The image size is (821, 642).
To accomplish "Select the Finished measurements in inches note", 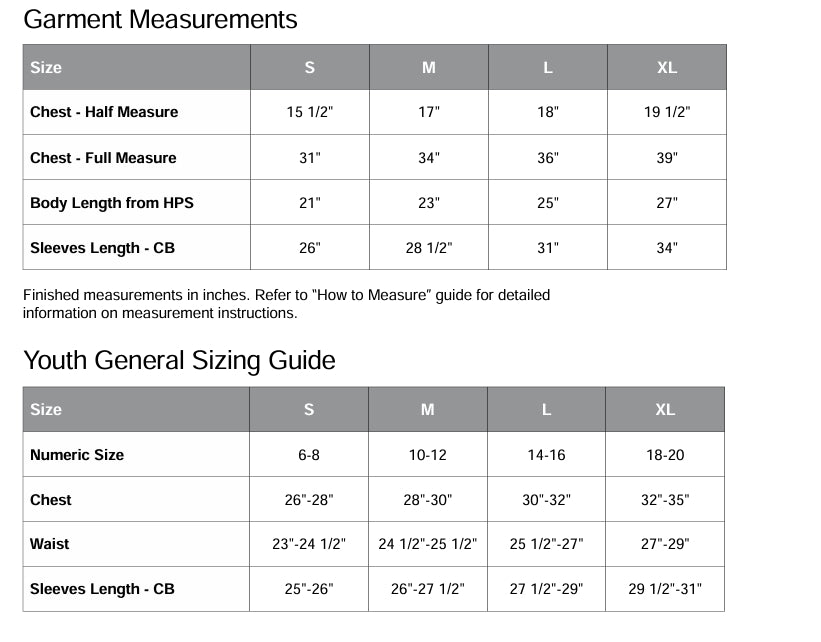I will [x=286, y=304].
